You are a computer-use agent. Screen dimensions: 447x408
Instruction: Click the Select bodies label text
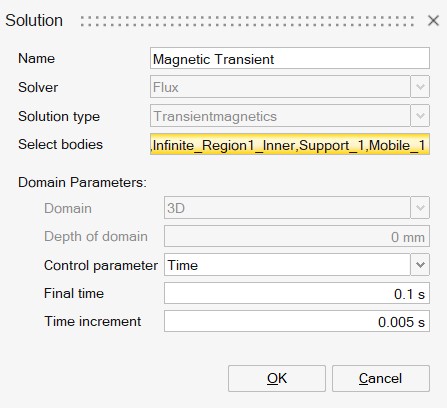(60, 144)
